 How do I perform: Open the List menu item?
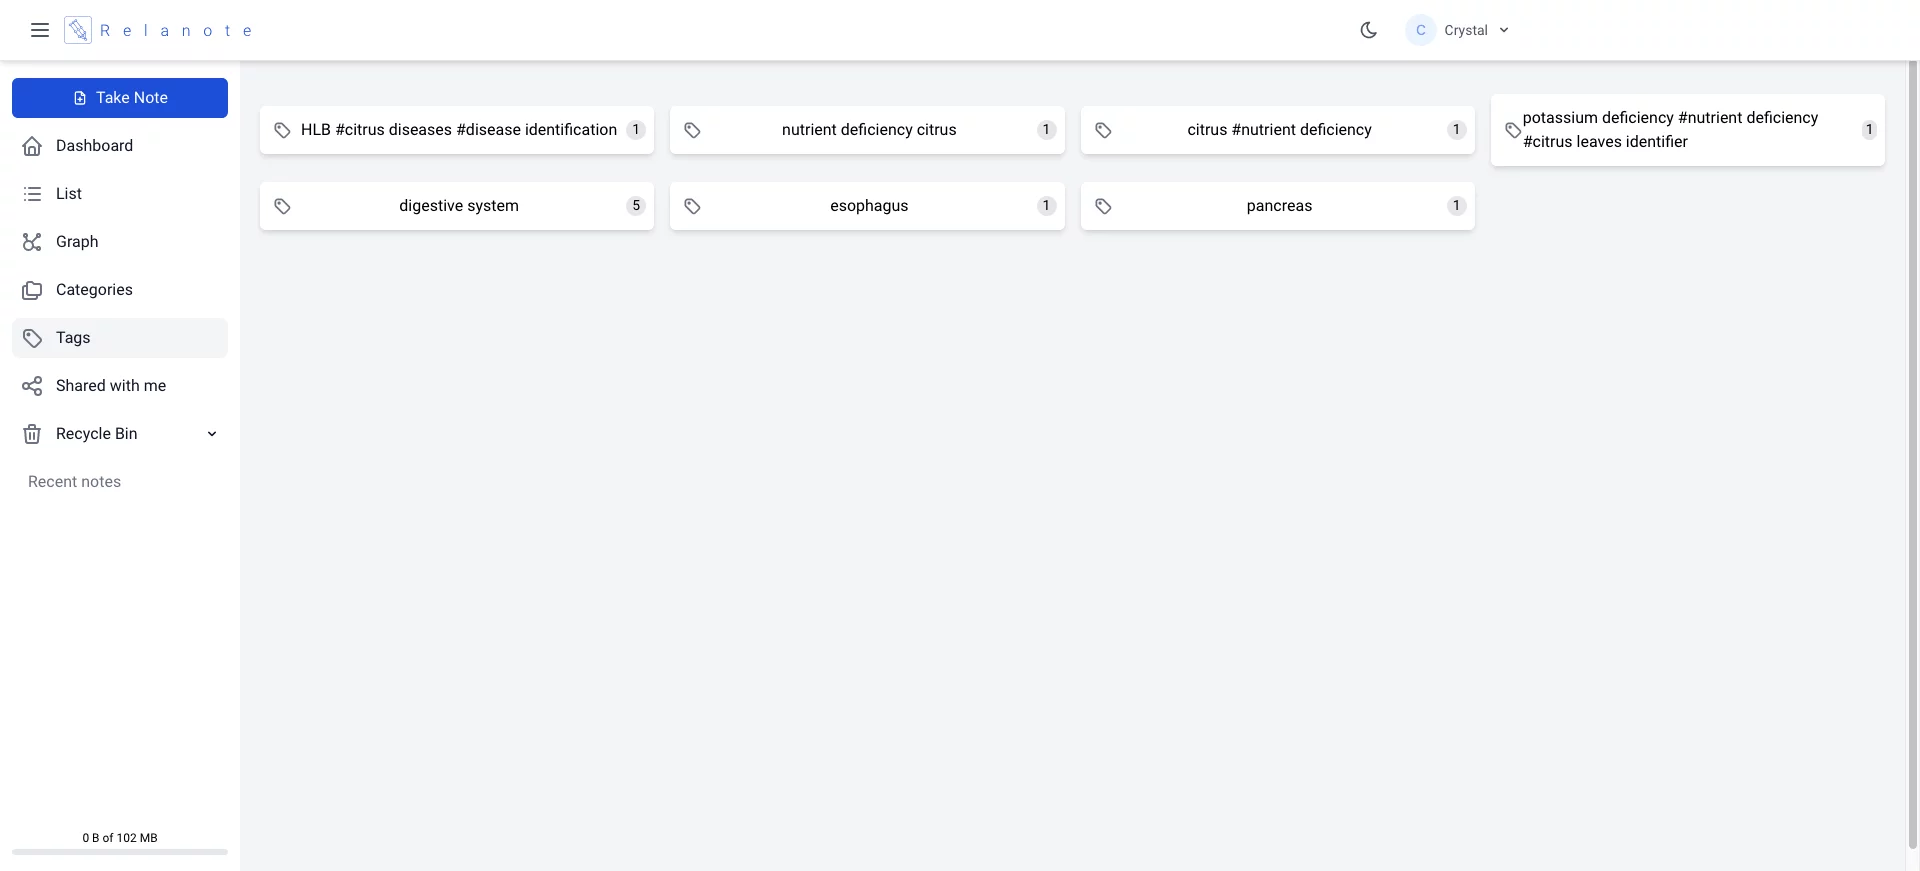tap(69, 194)
